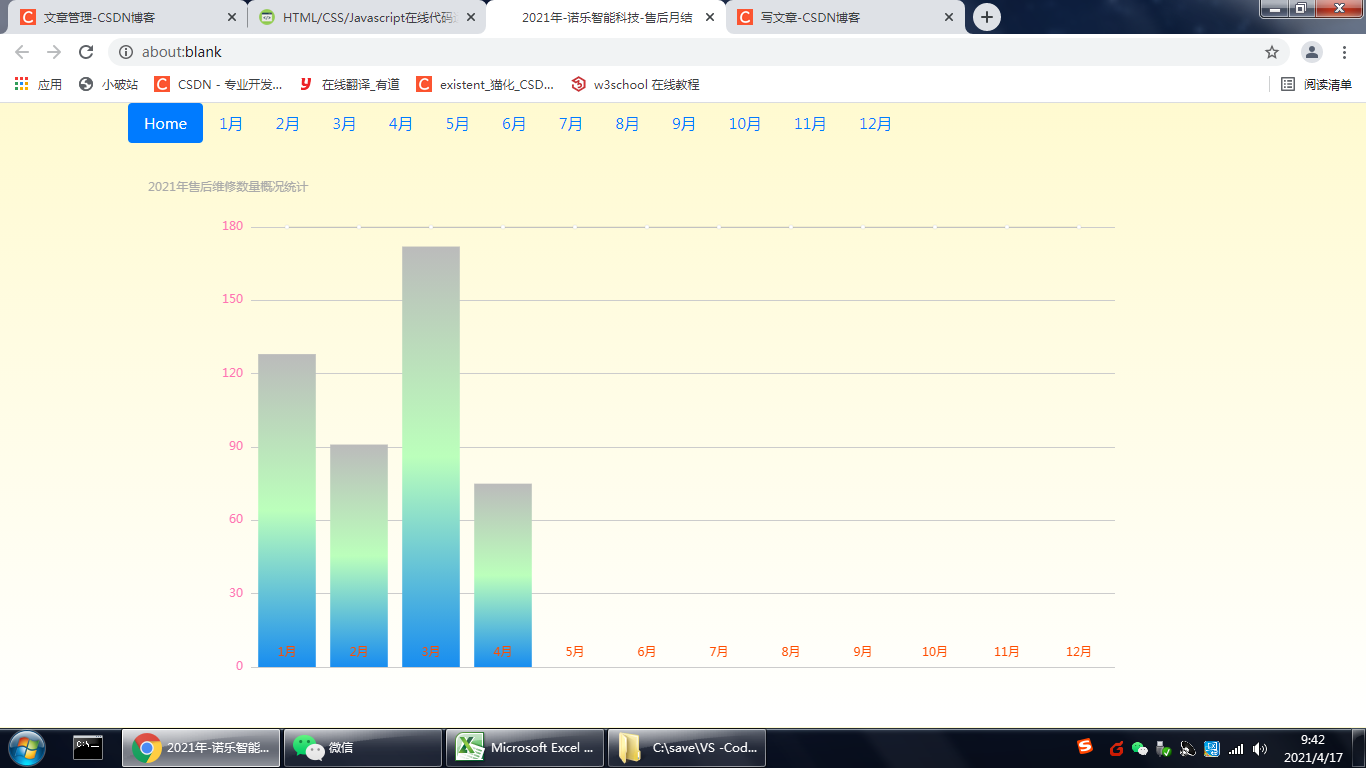
Task: Click the 180 y-axis label
Action: pos(232,226)
